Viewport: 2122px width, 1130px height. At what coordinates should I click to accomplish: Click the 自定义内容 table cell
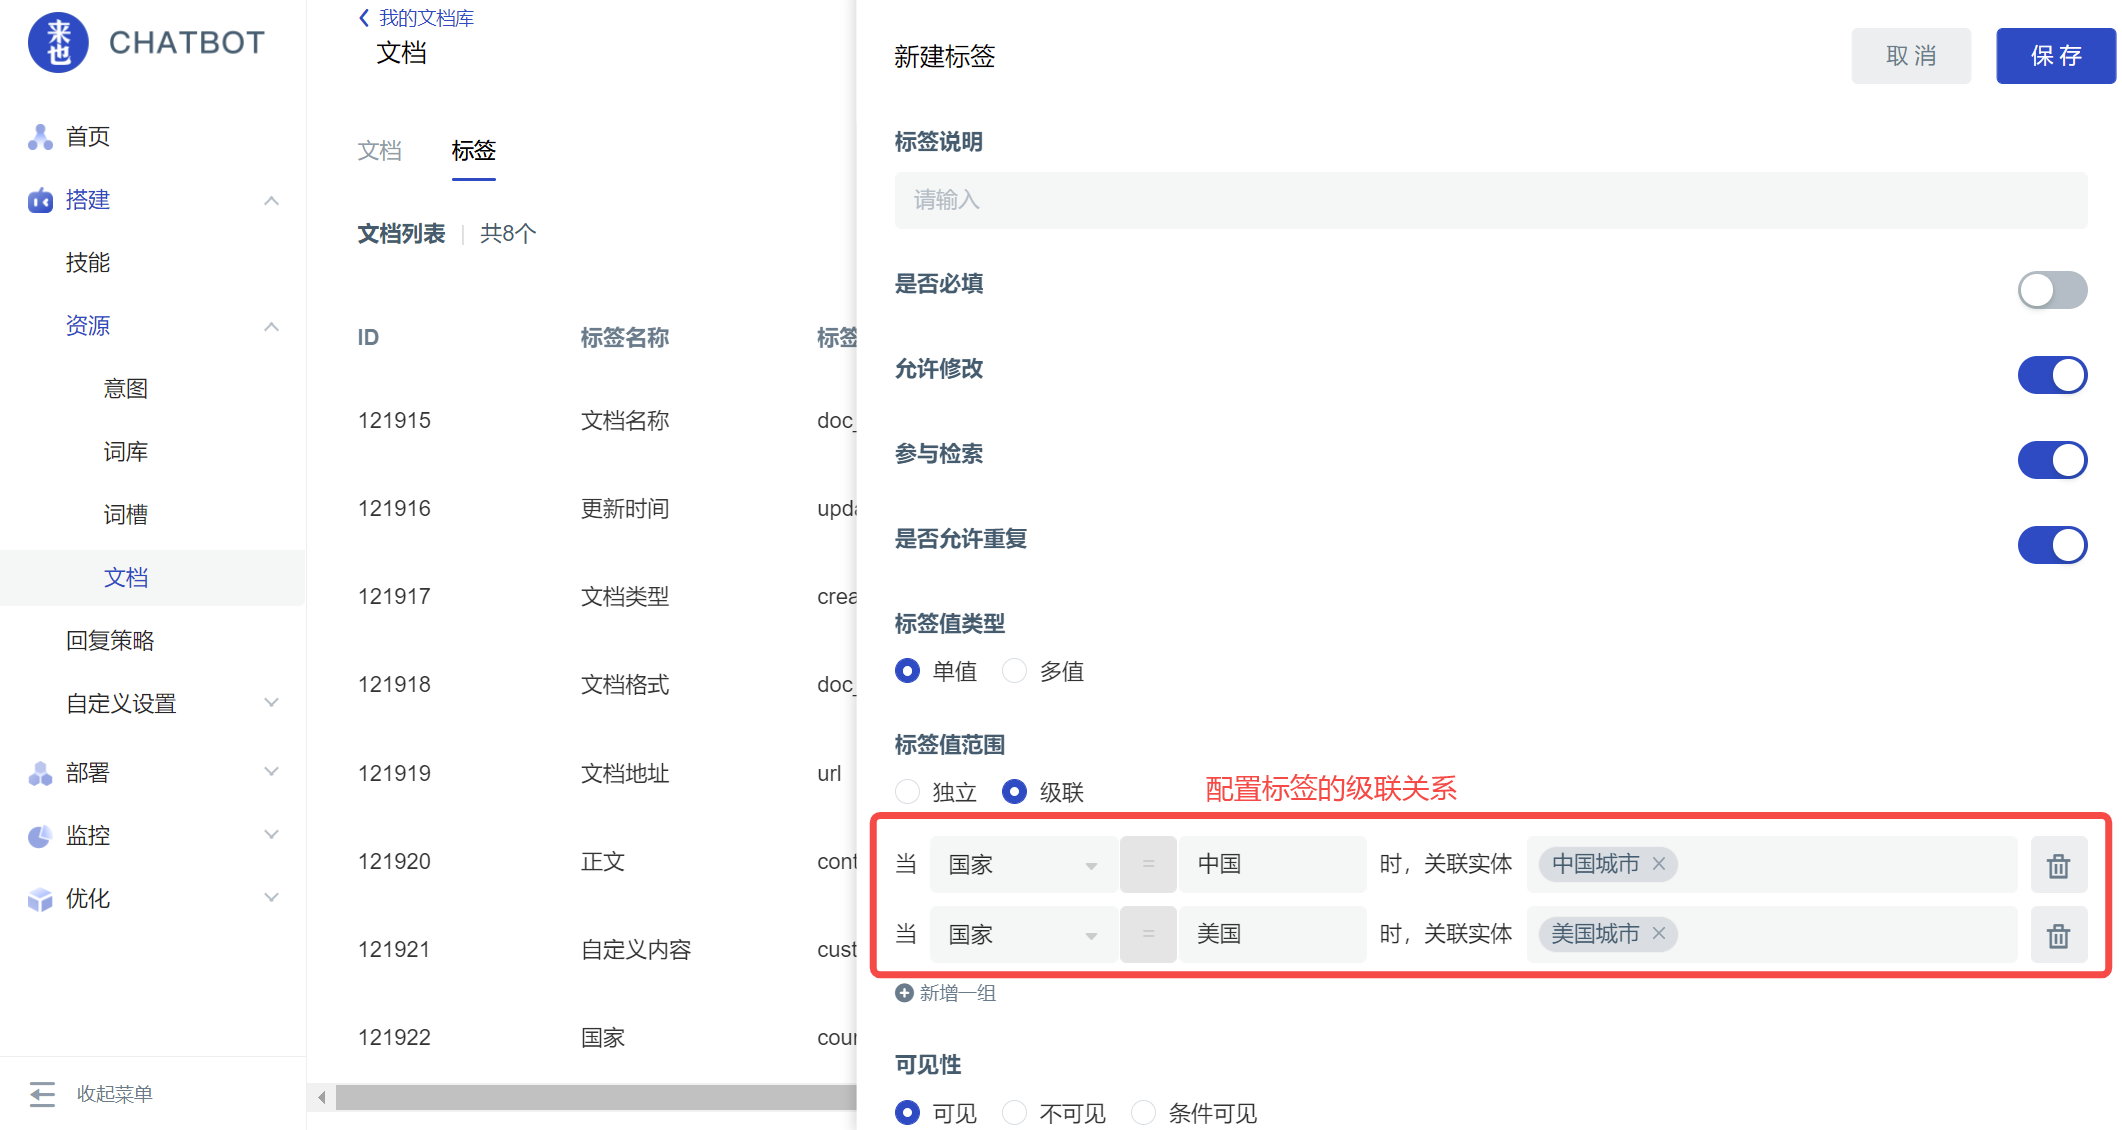click(636, 950)
